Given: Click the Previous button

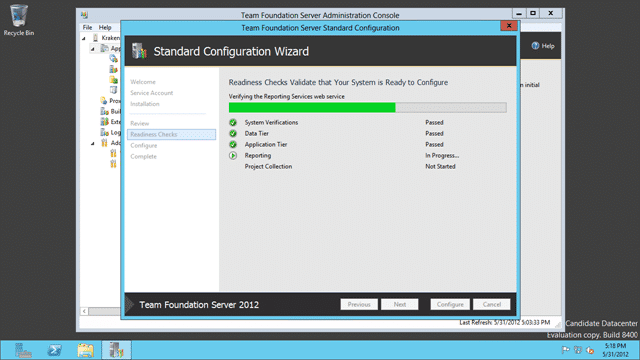Looking at the screenshot, I should point(359,304).
